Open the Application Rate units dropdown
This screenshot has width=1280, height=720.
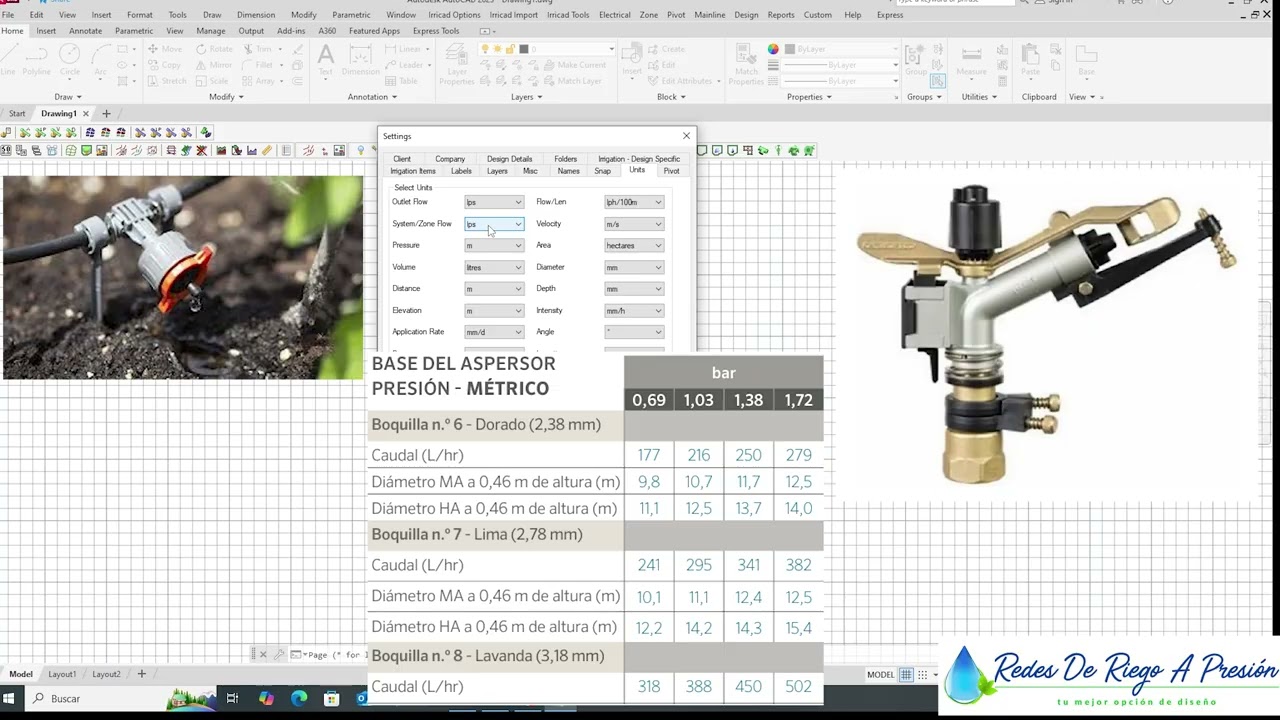click(494, 332)
